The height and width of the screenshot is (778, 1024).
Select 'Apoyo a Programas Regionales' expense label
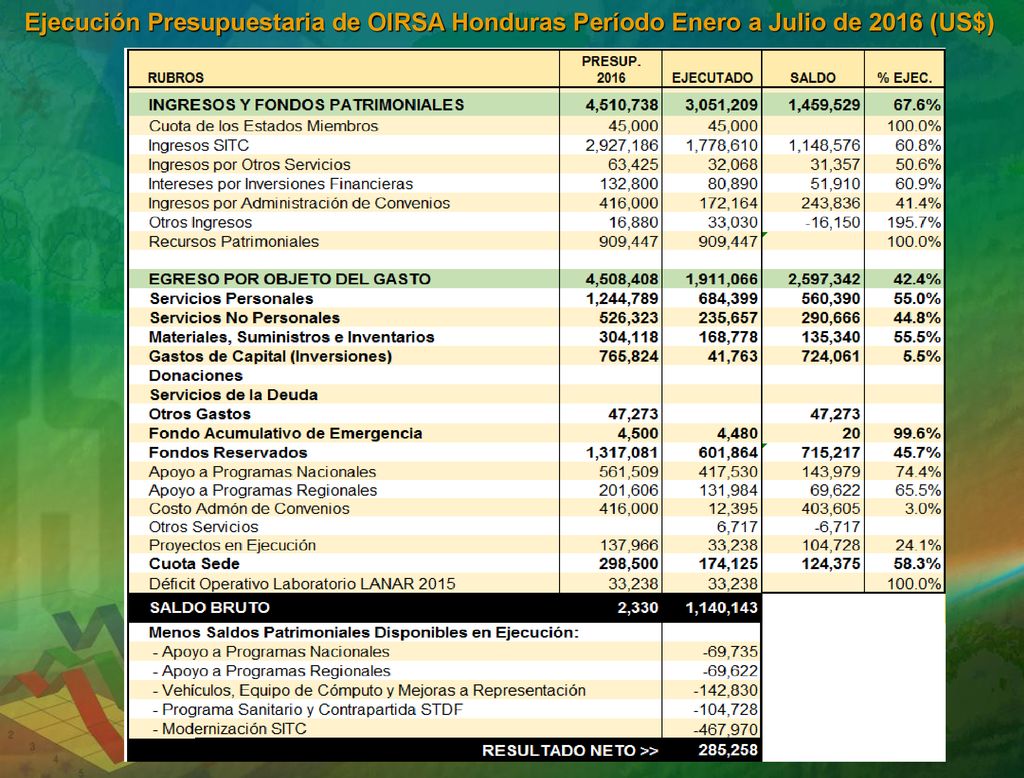point(263,490)
